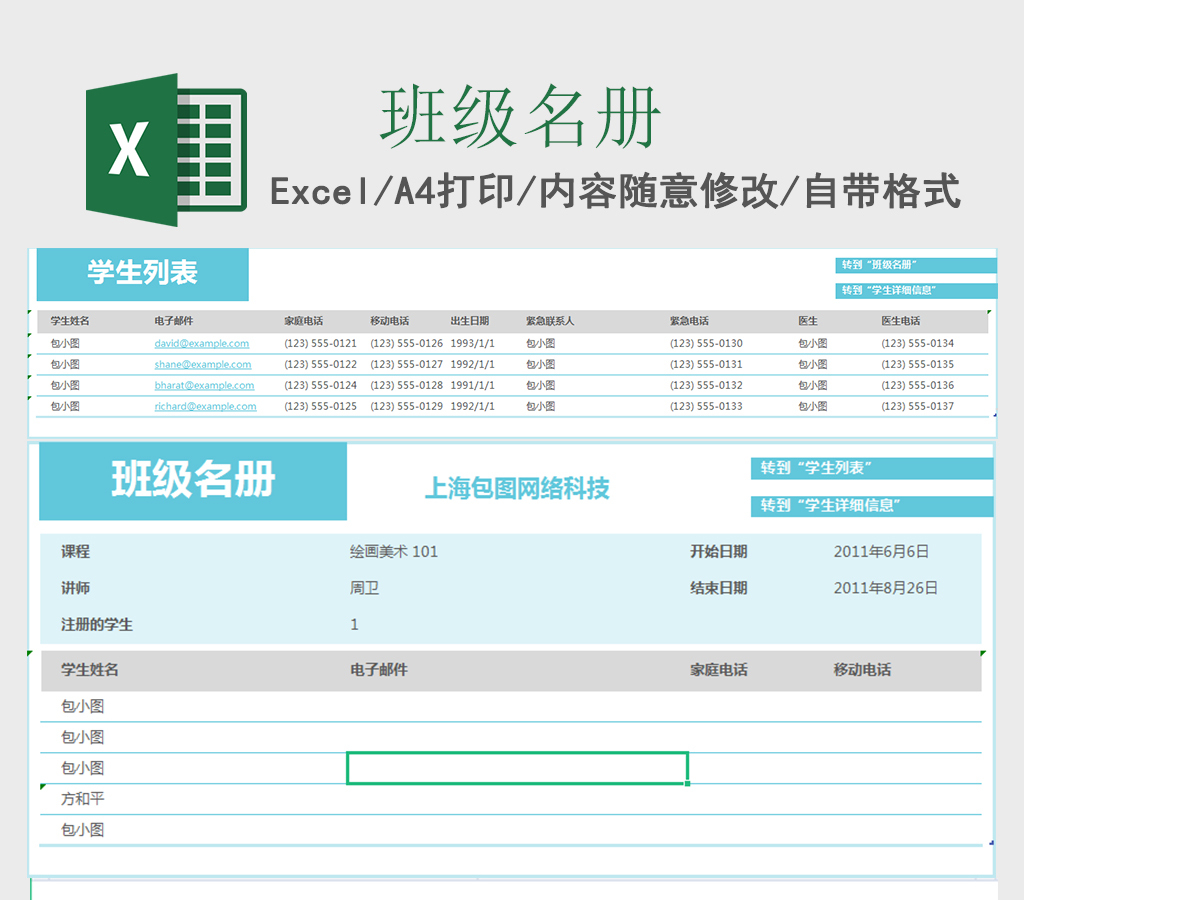
Task: Open the richard@example.com email link
Action: [205, 406]
